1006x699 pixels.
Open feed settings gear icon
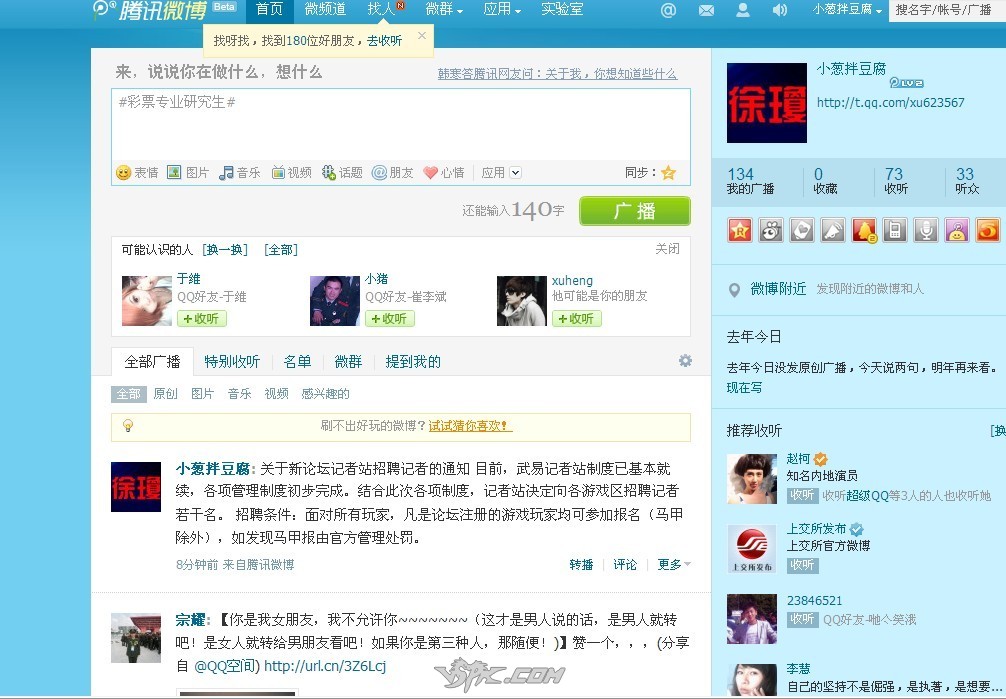coord(685,361)
